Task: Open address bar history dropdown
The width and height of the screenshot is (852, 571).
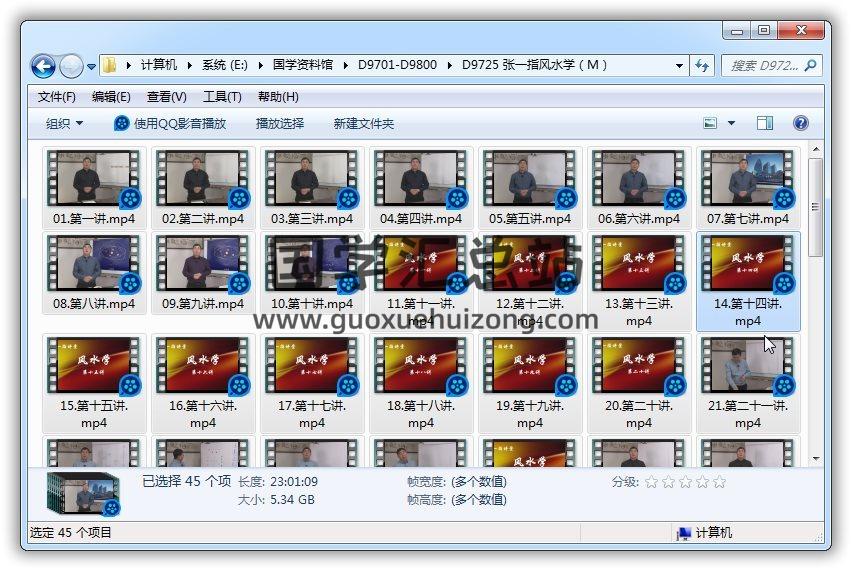Action: [x=679, y=66]
